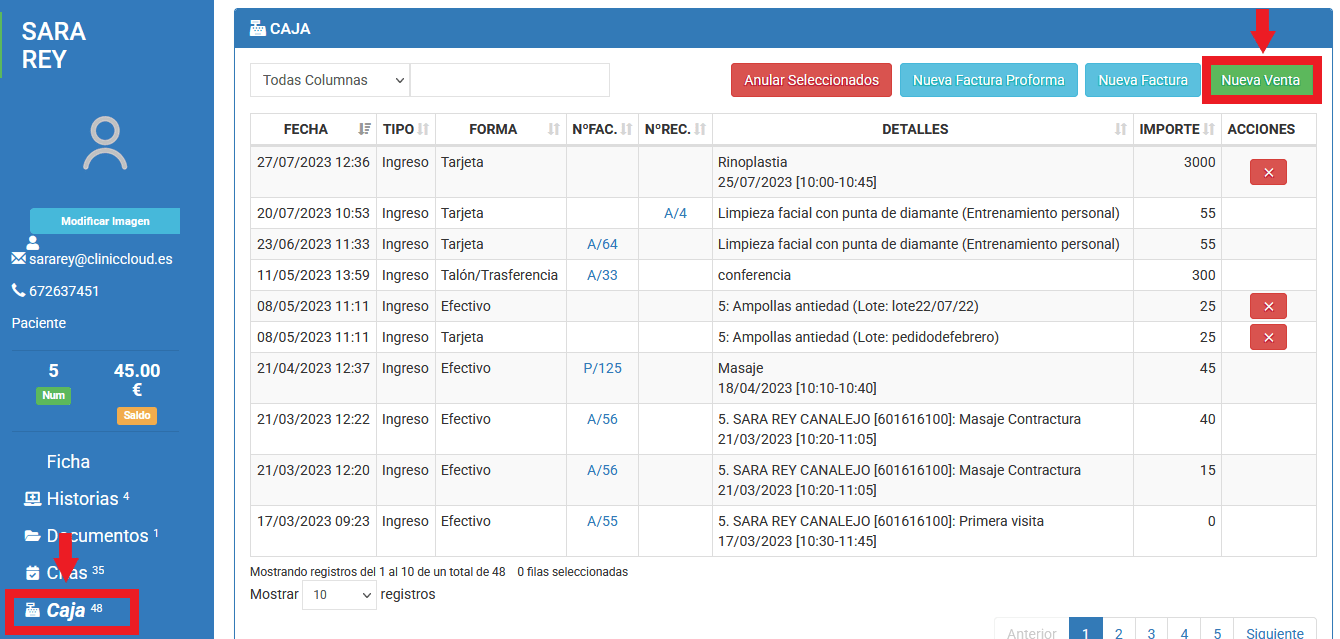This screenshot has width=1340, height=639.
Task: Delete Ampollas antiedad lote22/07/22 entry
Action: click(1268, 306)
